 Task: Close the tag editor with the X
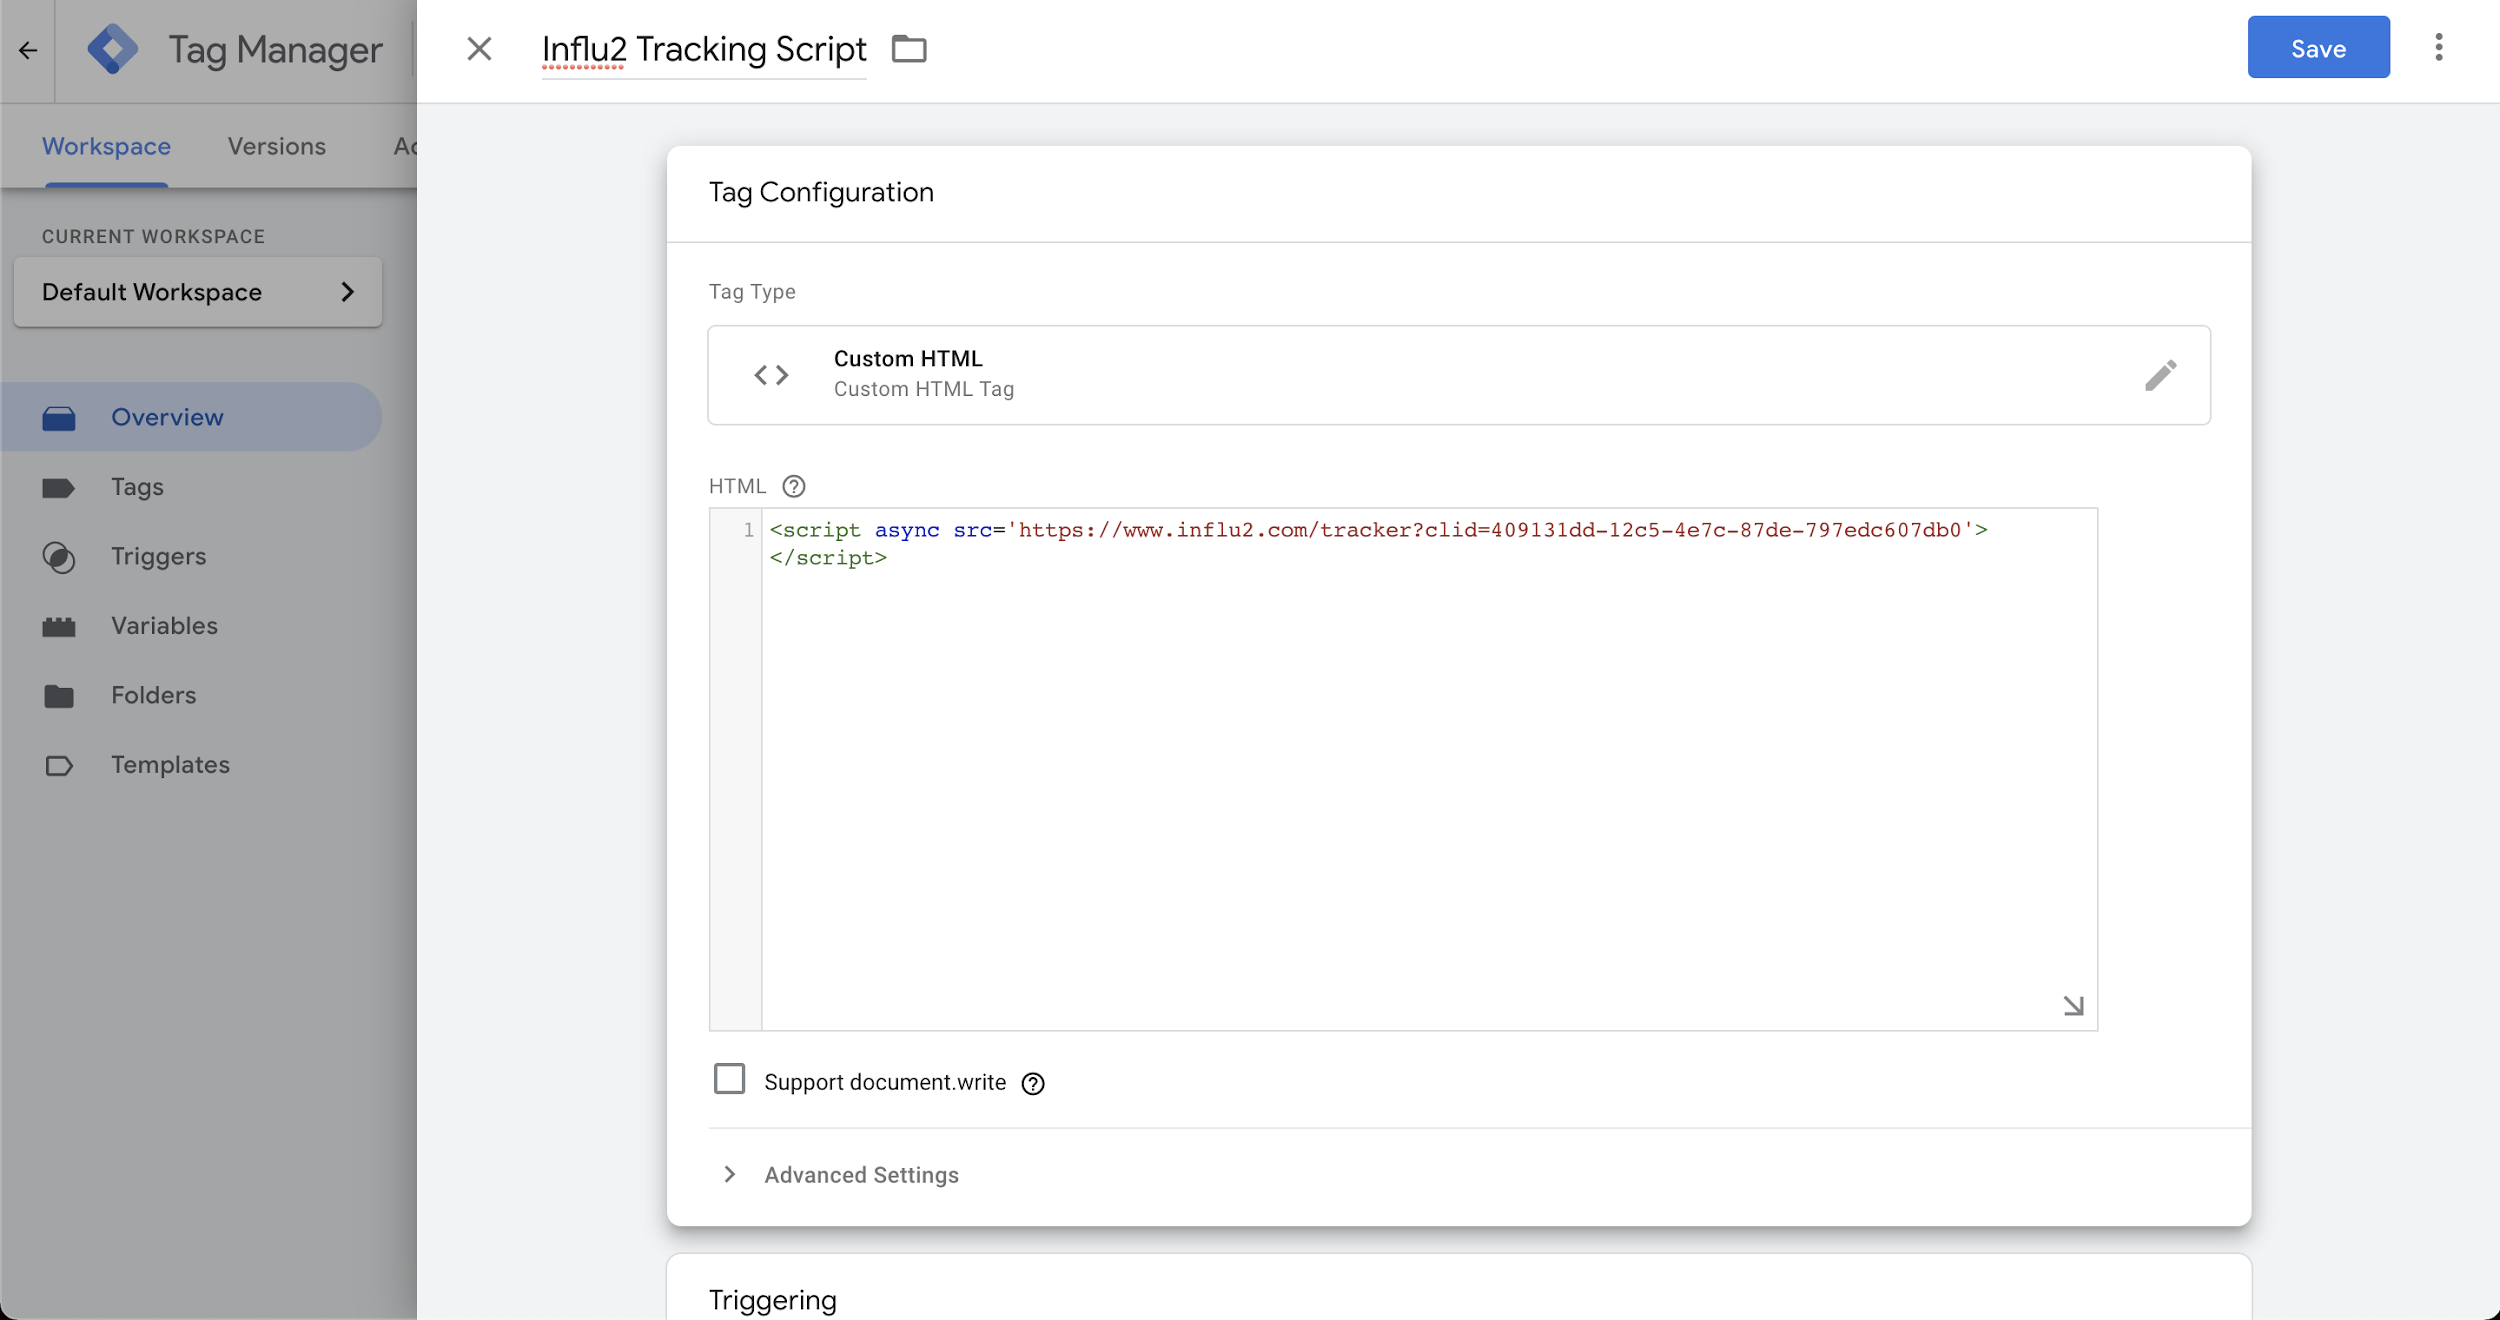click(x=479, y=49)
